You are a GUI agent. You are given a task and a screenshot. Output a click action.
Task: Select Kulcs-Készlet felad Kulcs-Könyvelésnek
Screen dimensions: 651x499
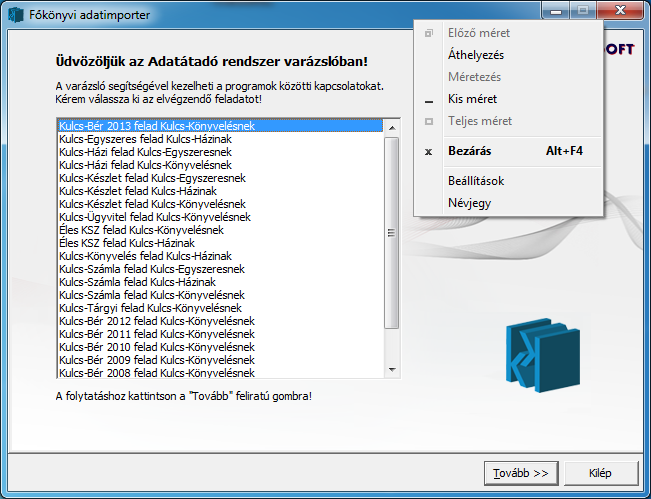tap(220, 204)
